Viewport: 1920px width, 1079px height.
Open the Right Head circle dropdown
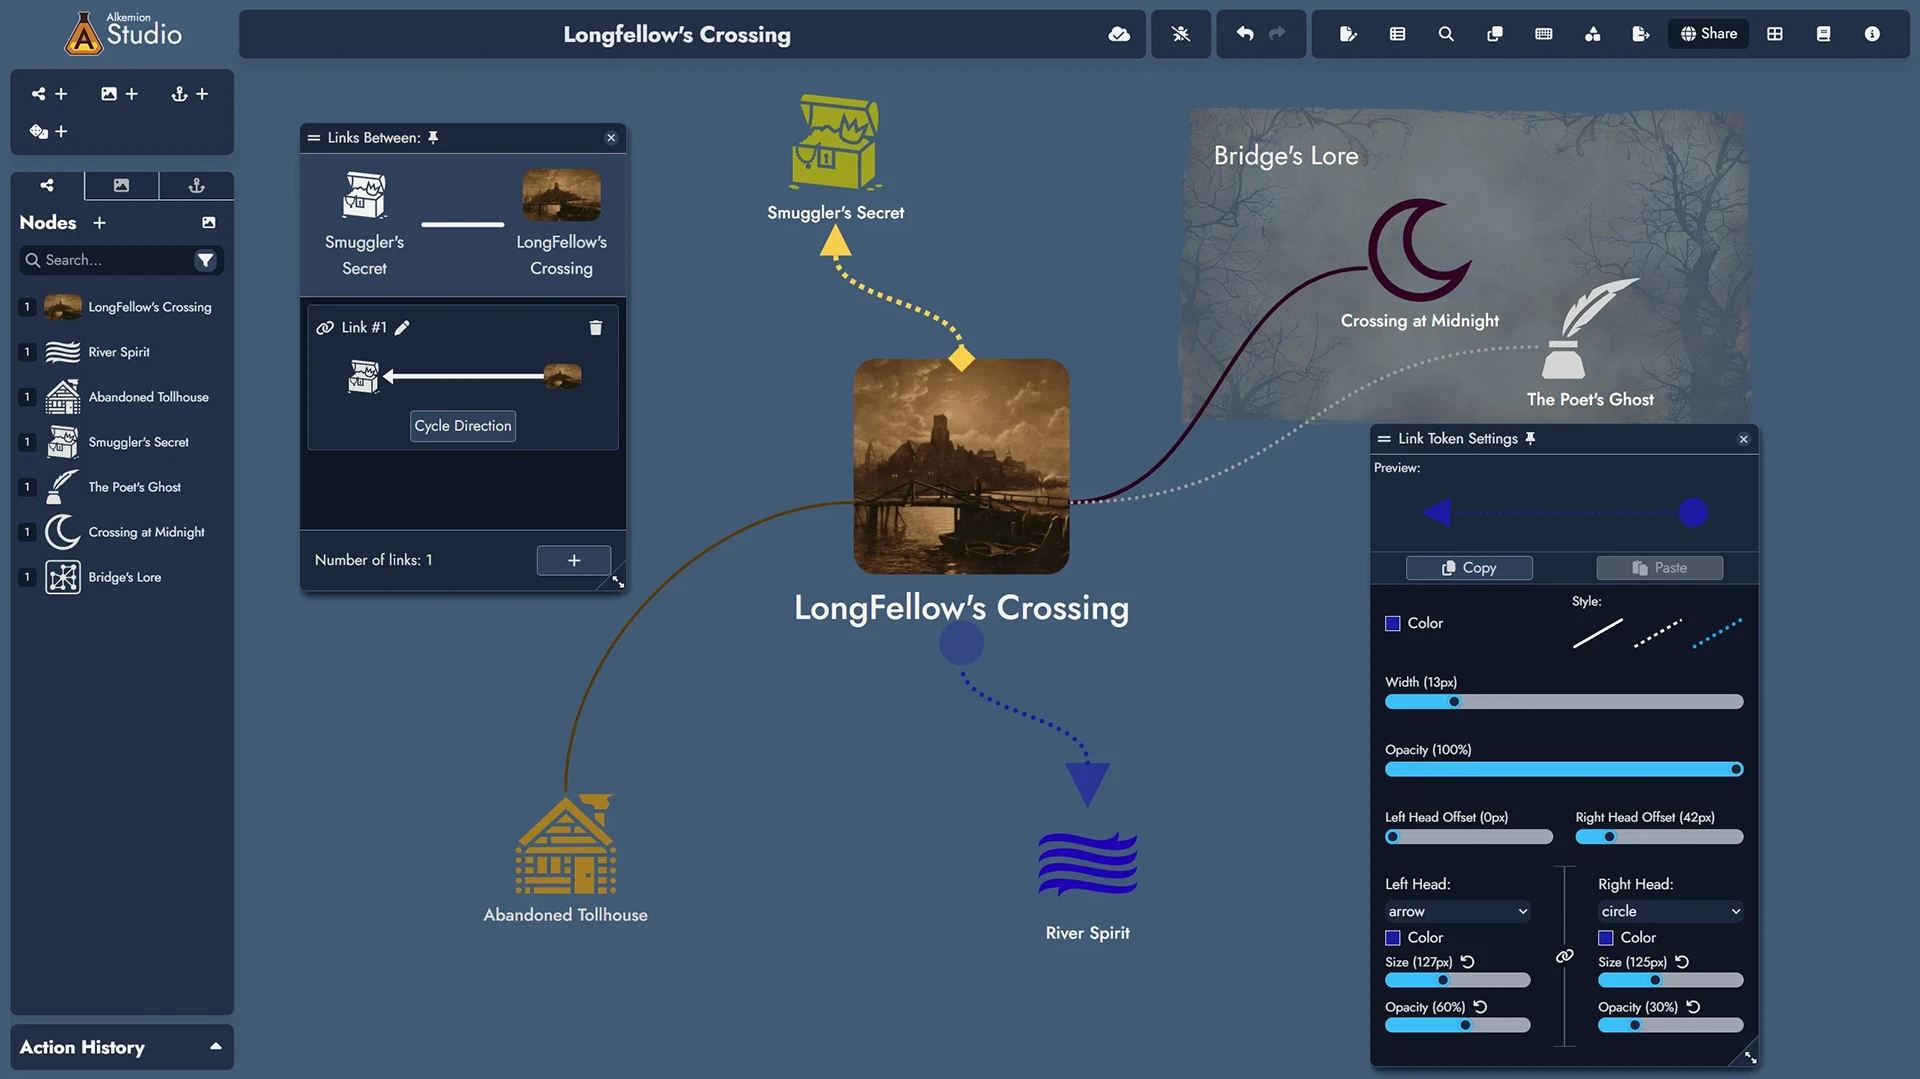point(1669,911)
